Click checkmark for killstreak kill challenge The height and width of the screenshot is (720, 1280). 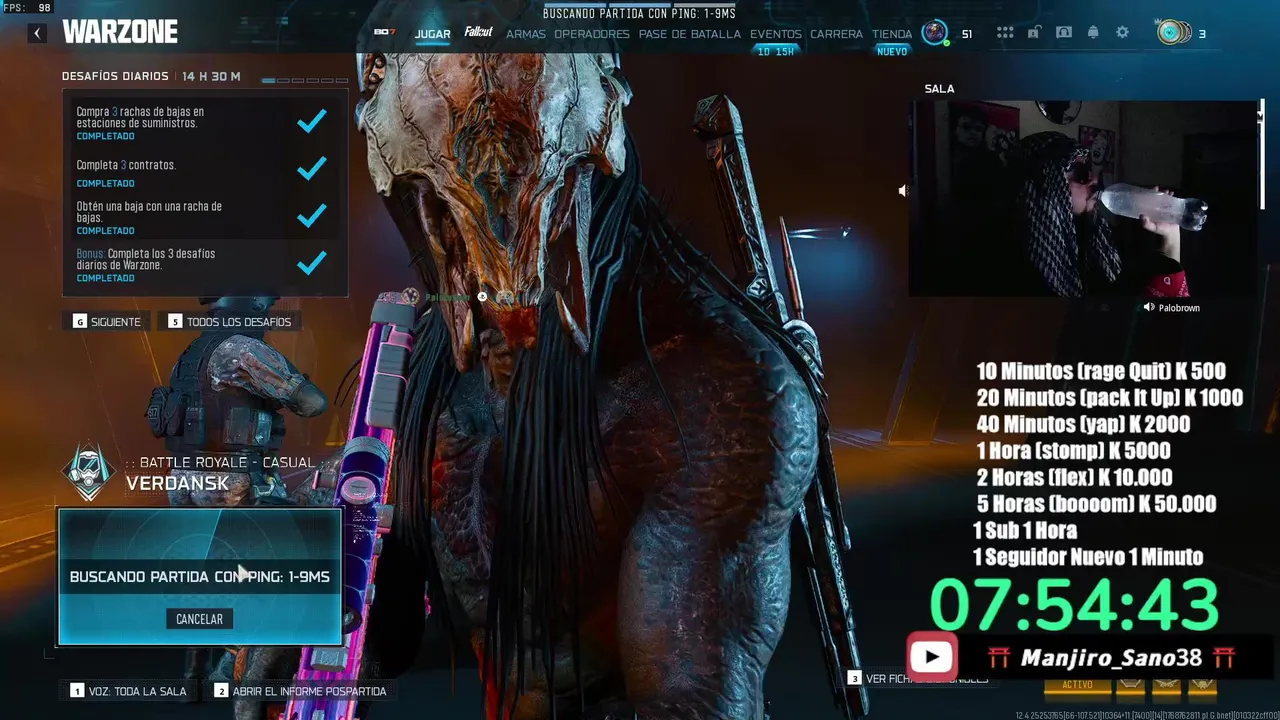click(312, 215)
